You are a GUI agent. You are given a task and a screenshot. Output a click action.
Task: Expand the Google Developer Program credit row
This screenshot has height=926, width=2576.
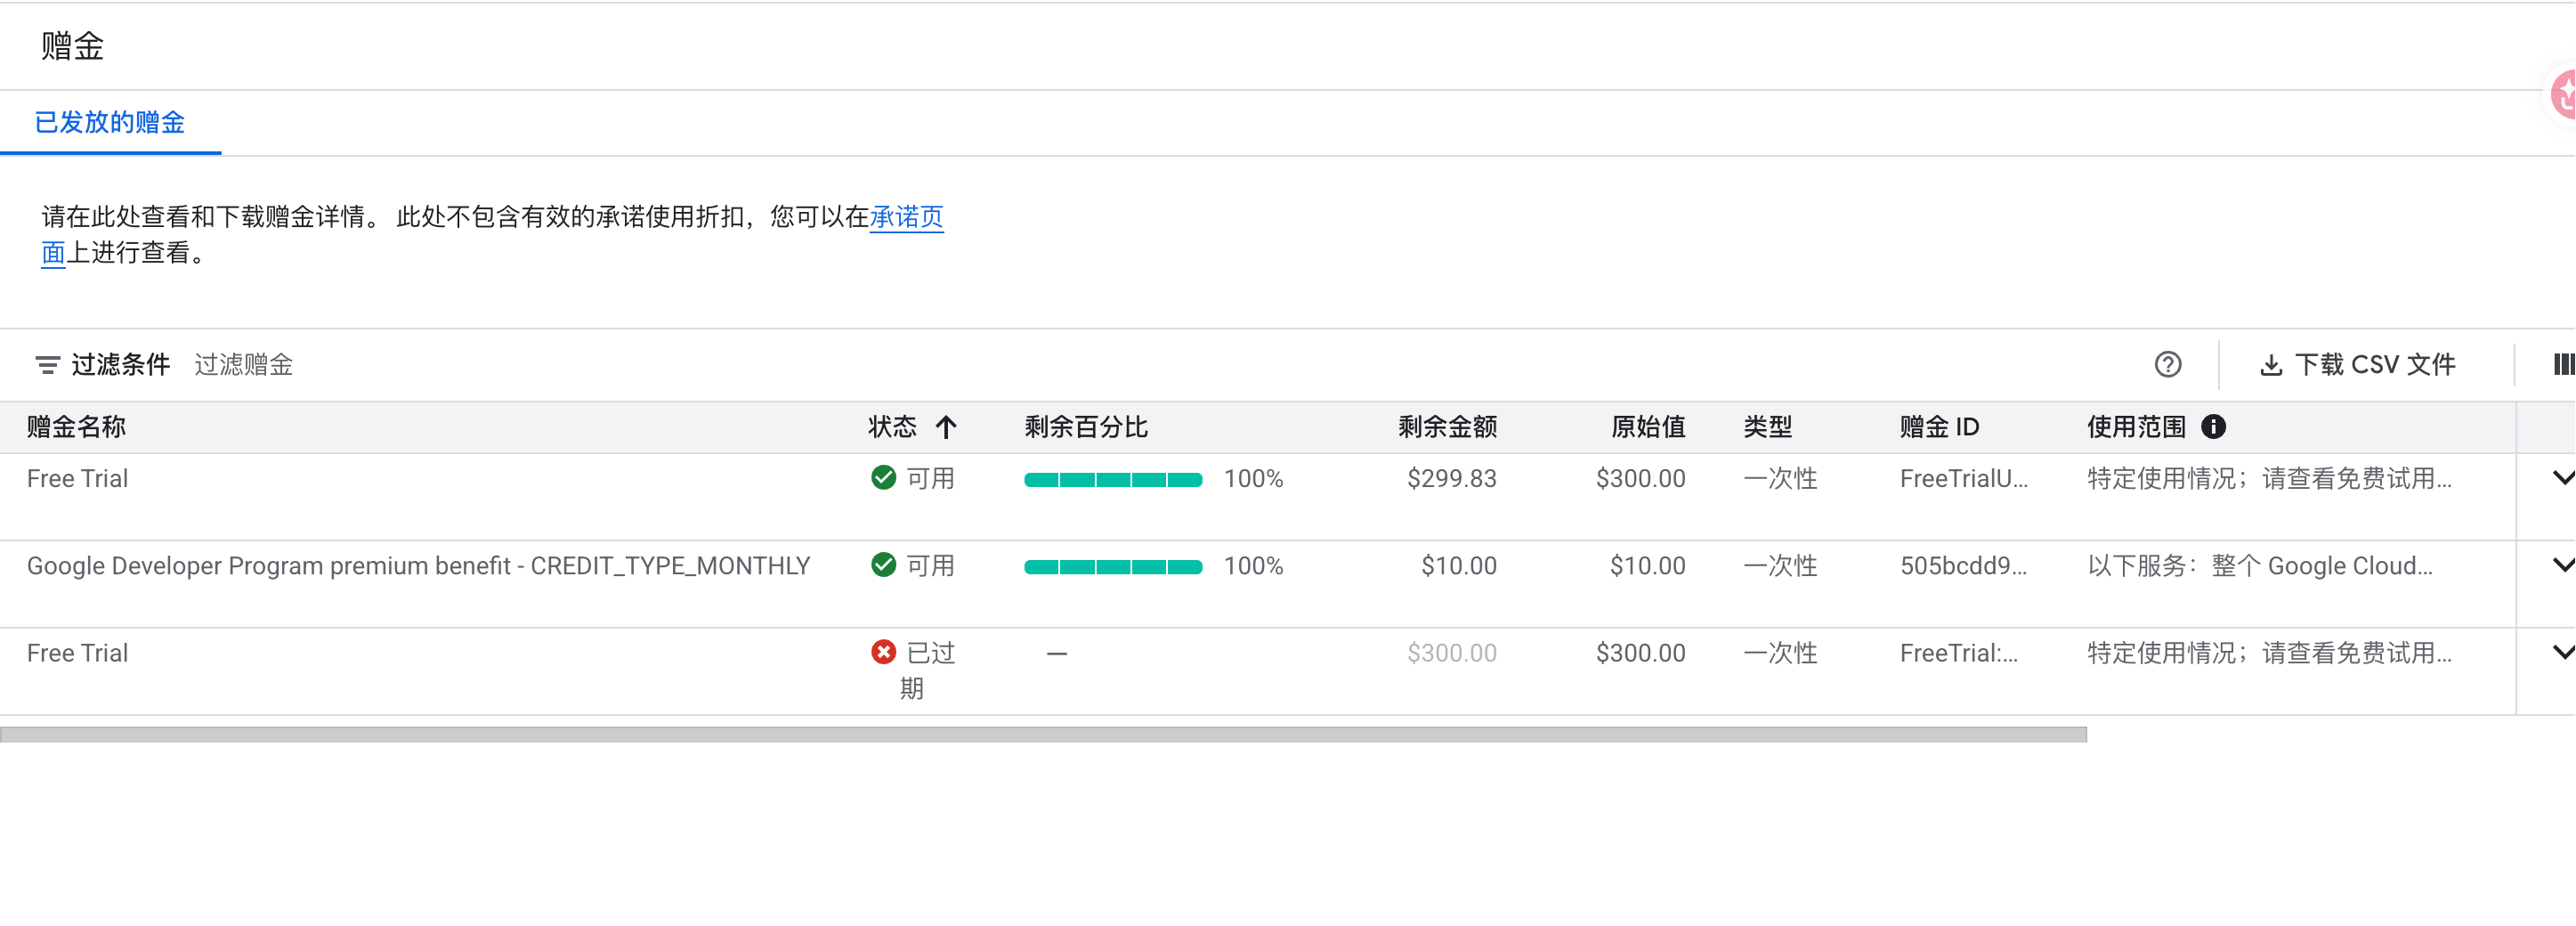pos(2563,565)
